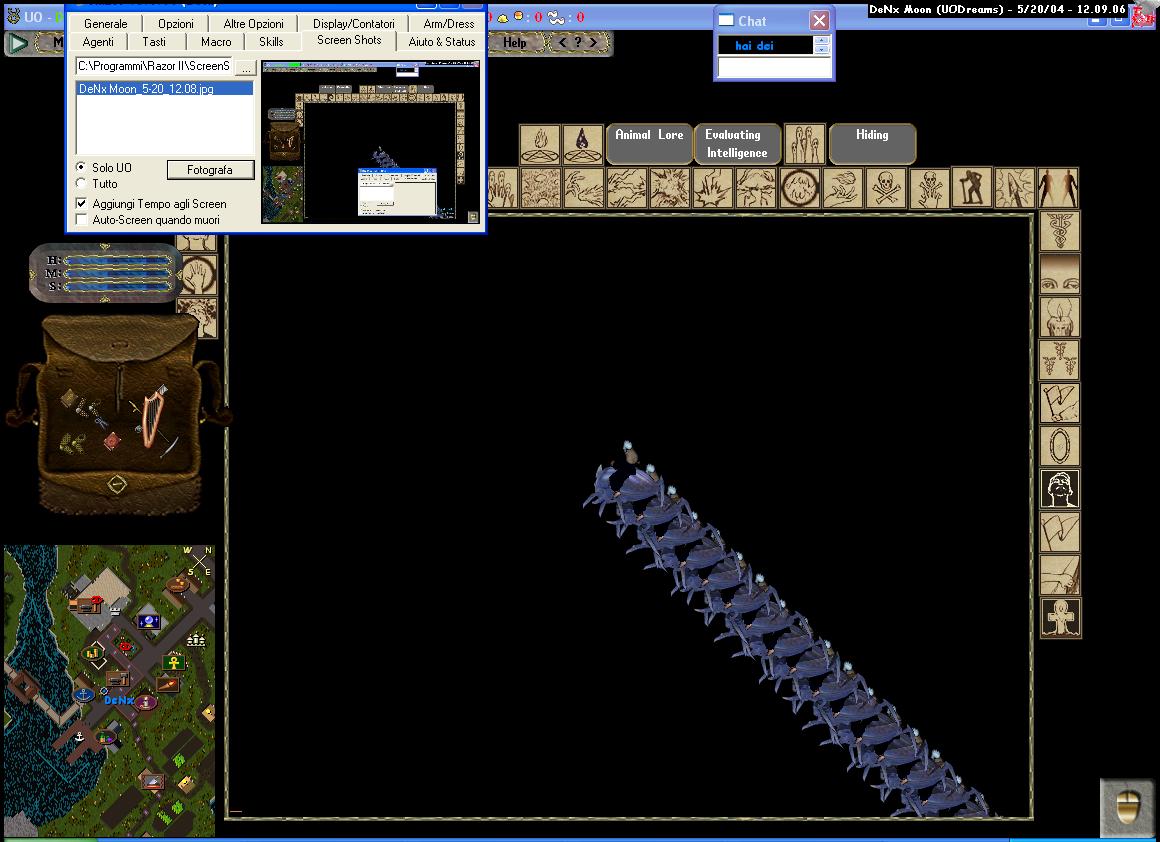Cast the hand with flame spell icon
Screen dimensions: 1160x842
(x=843, y=188)
